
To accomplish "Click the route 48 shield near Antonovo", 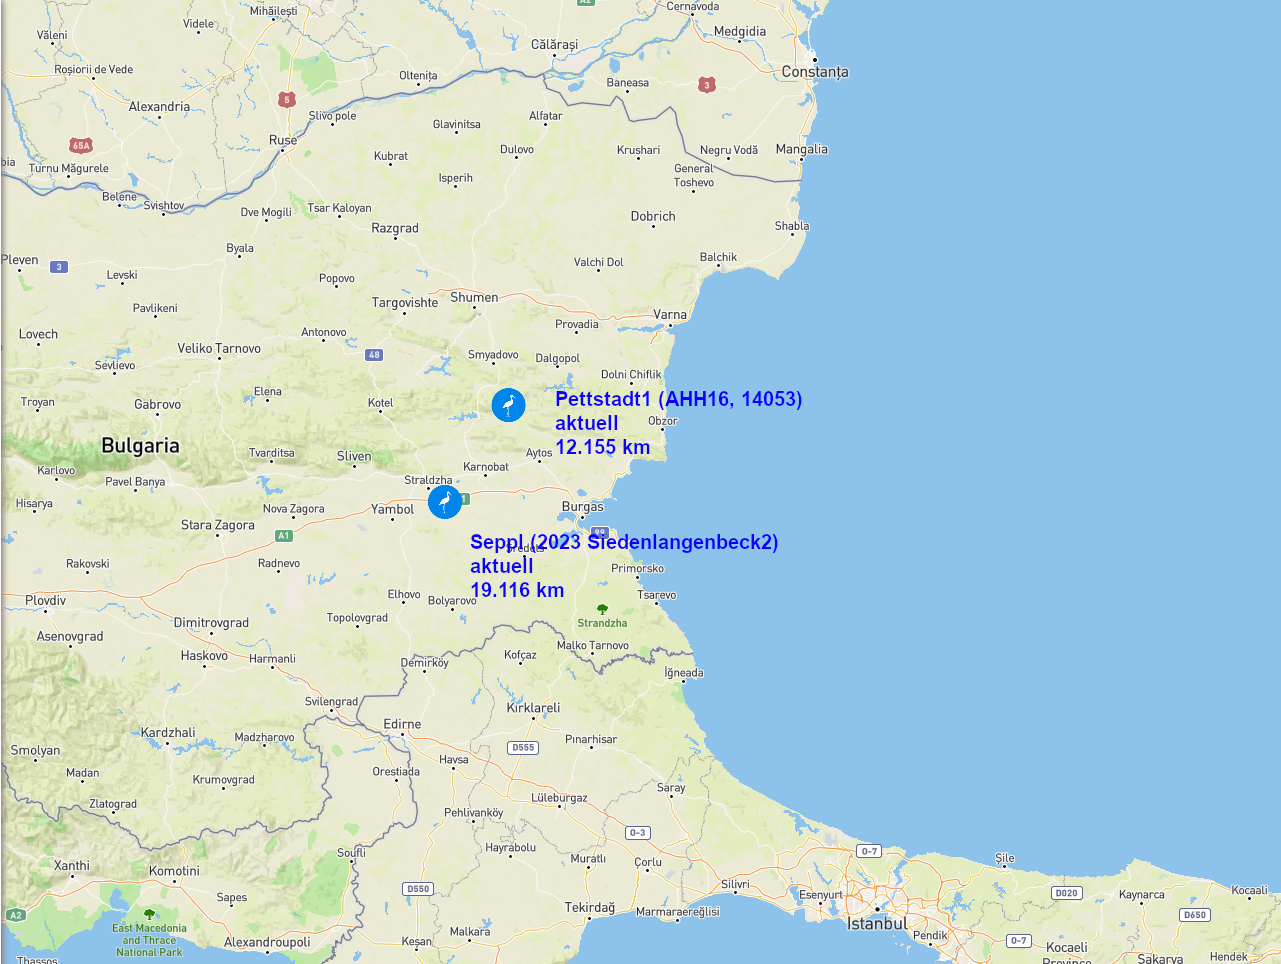I will coord(374,355).
